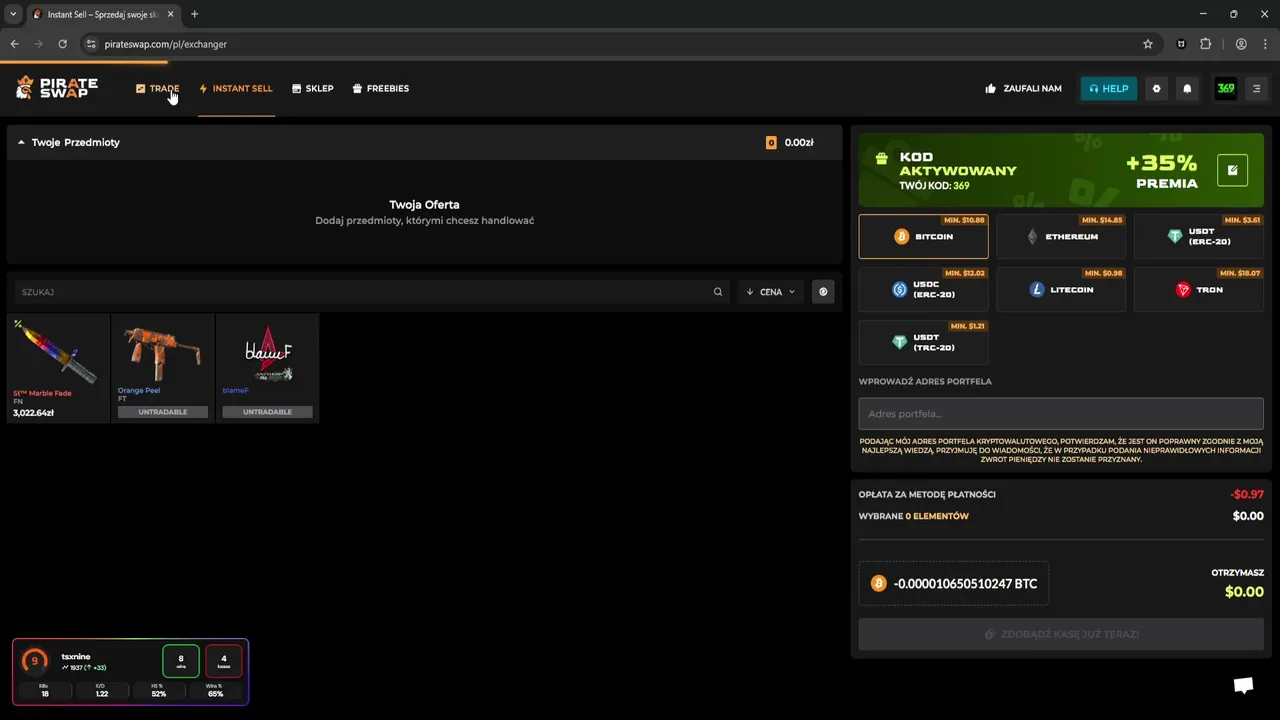This screenshot has width=1280, height=720.
Task: Open the live chat bubble
Action: [x=1243, y=685]
